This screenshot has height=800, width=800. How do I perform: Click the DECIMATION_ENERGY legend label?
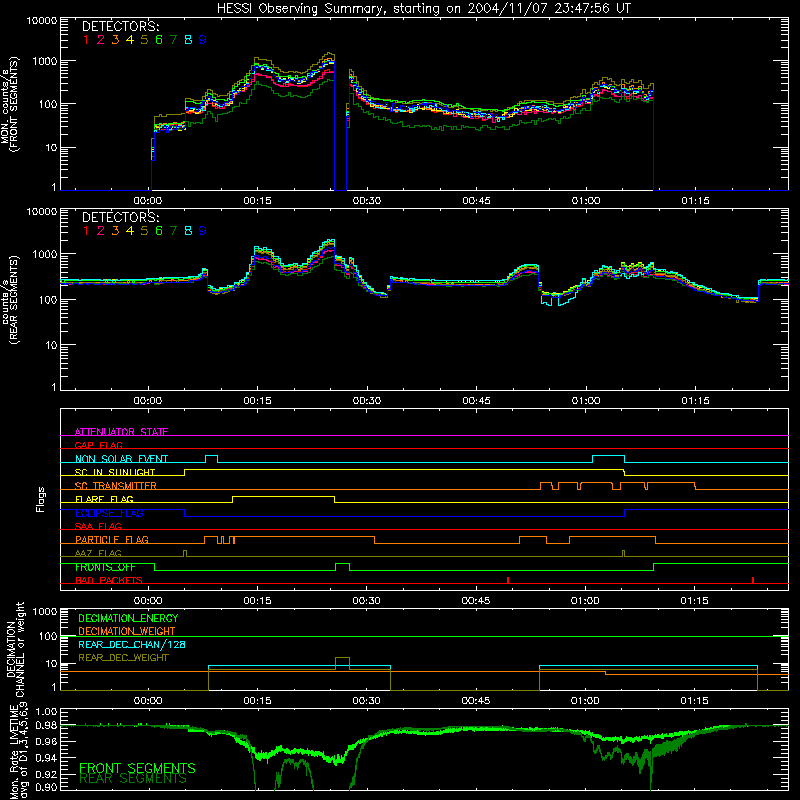coord(128,618)
